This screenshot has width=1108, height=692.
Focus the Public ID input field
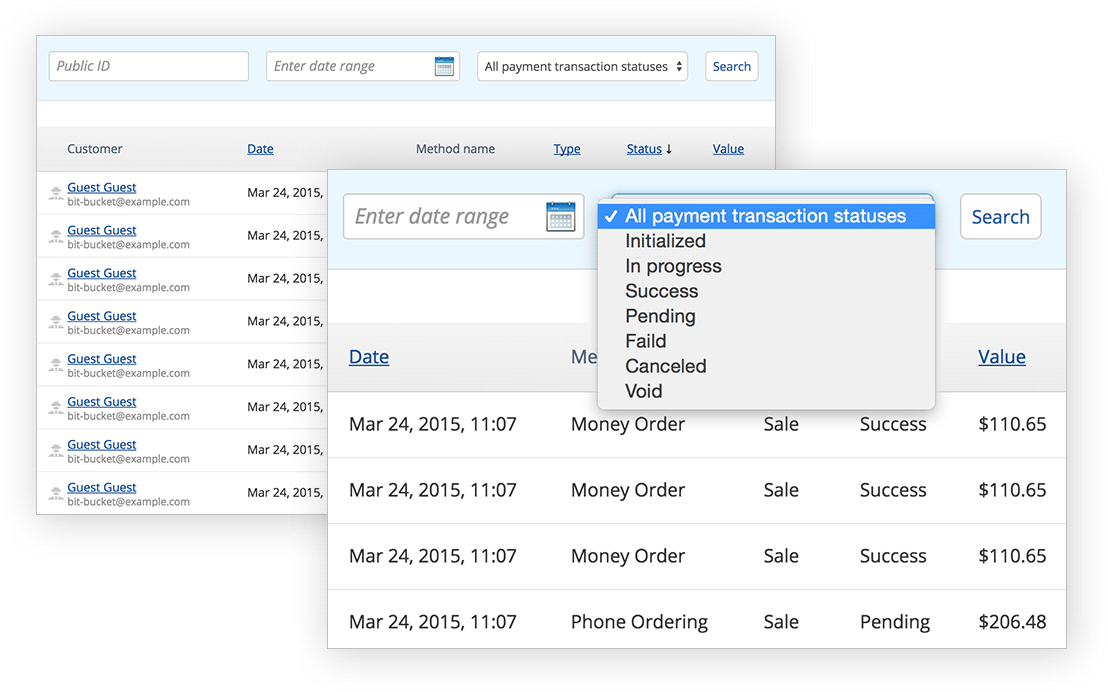tap(148, 67)
